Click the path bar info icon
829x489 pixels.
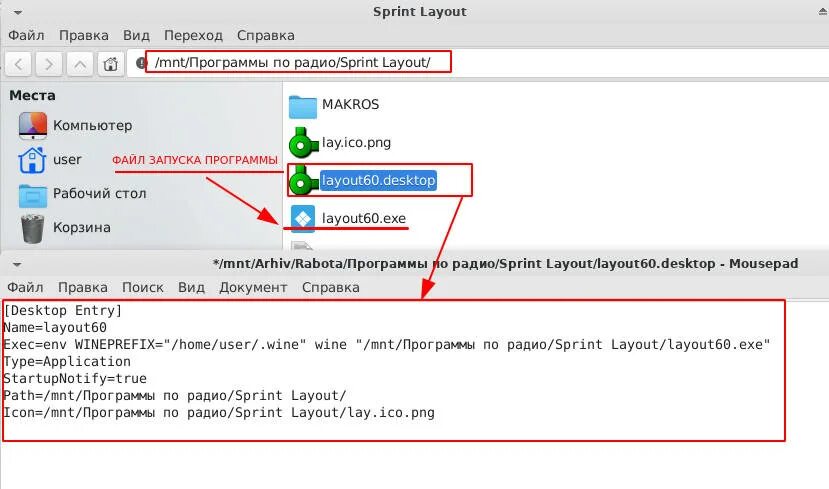pyautogui.click(x=141, y=63)
